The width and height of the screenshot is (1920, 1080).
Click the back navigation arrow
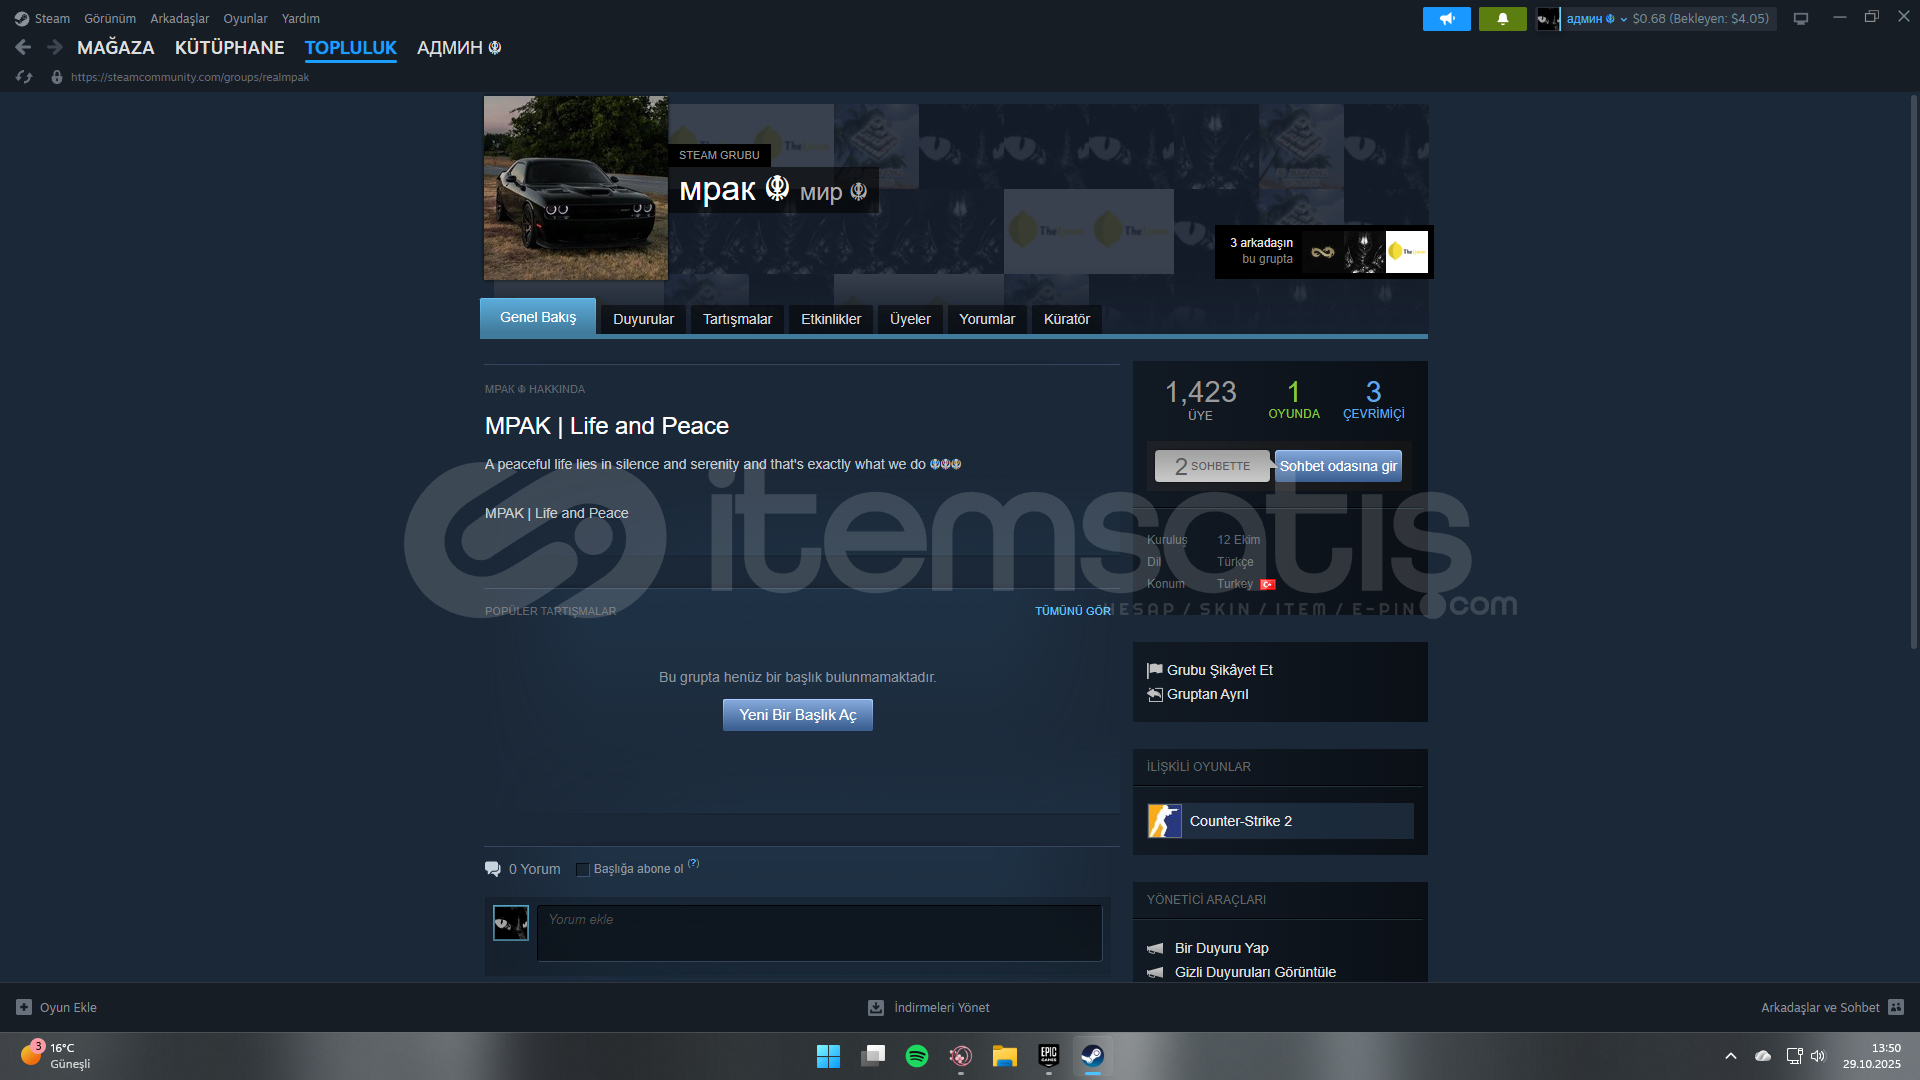pyautogui.click(x=23, y=47)
